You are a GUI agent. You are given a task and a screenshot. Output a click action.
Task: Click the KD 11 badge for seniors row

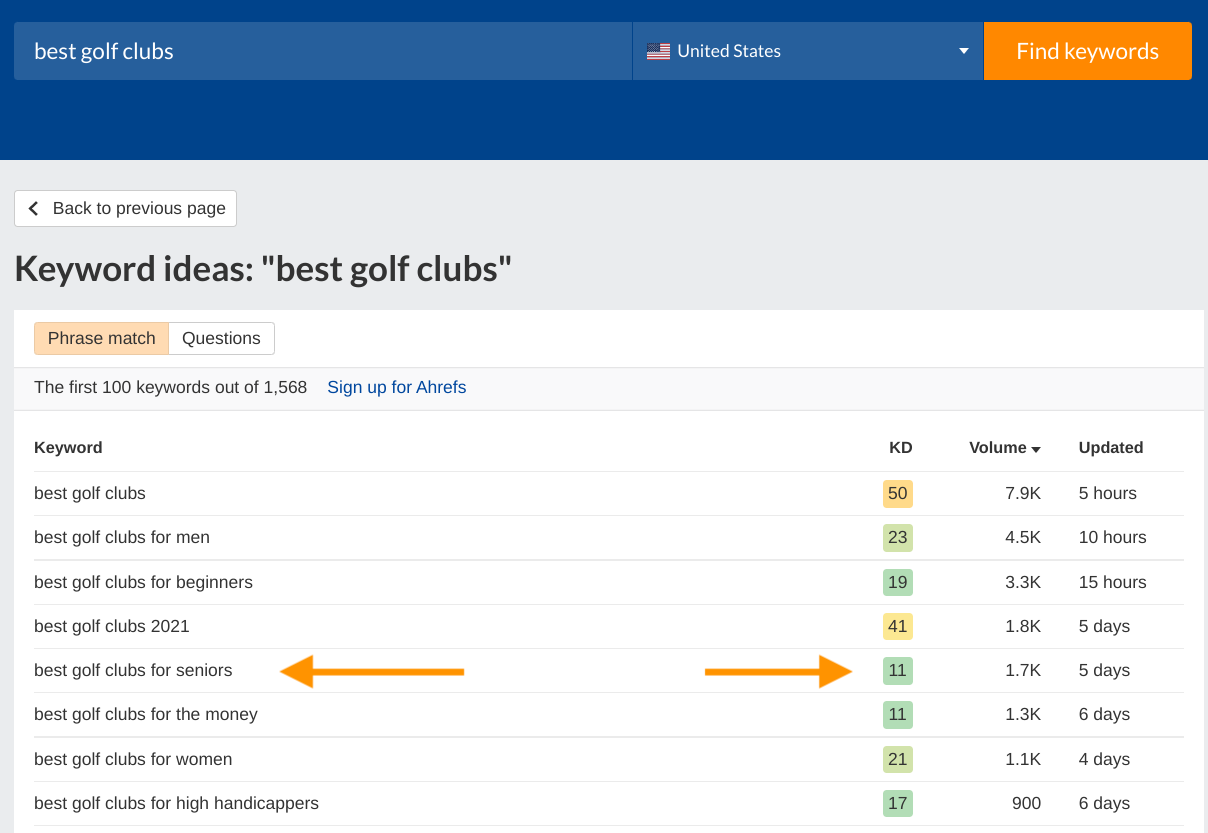coord(898,670)
